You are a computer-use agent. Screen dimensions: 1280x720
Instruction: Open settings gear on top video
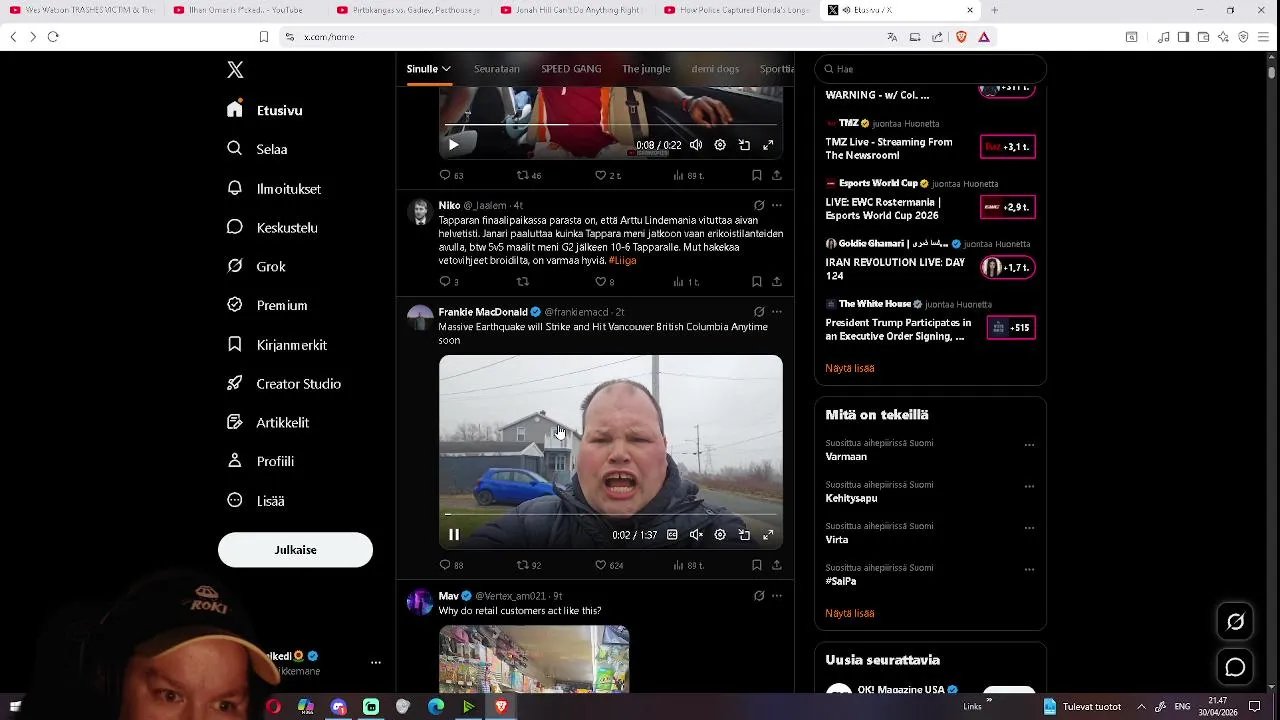coord(720,145)
